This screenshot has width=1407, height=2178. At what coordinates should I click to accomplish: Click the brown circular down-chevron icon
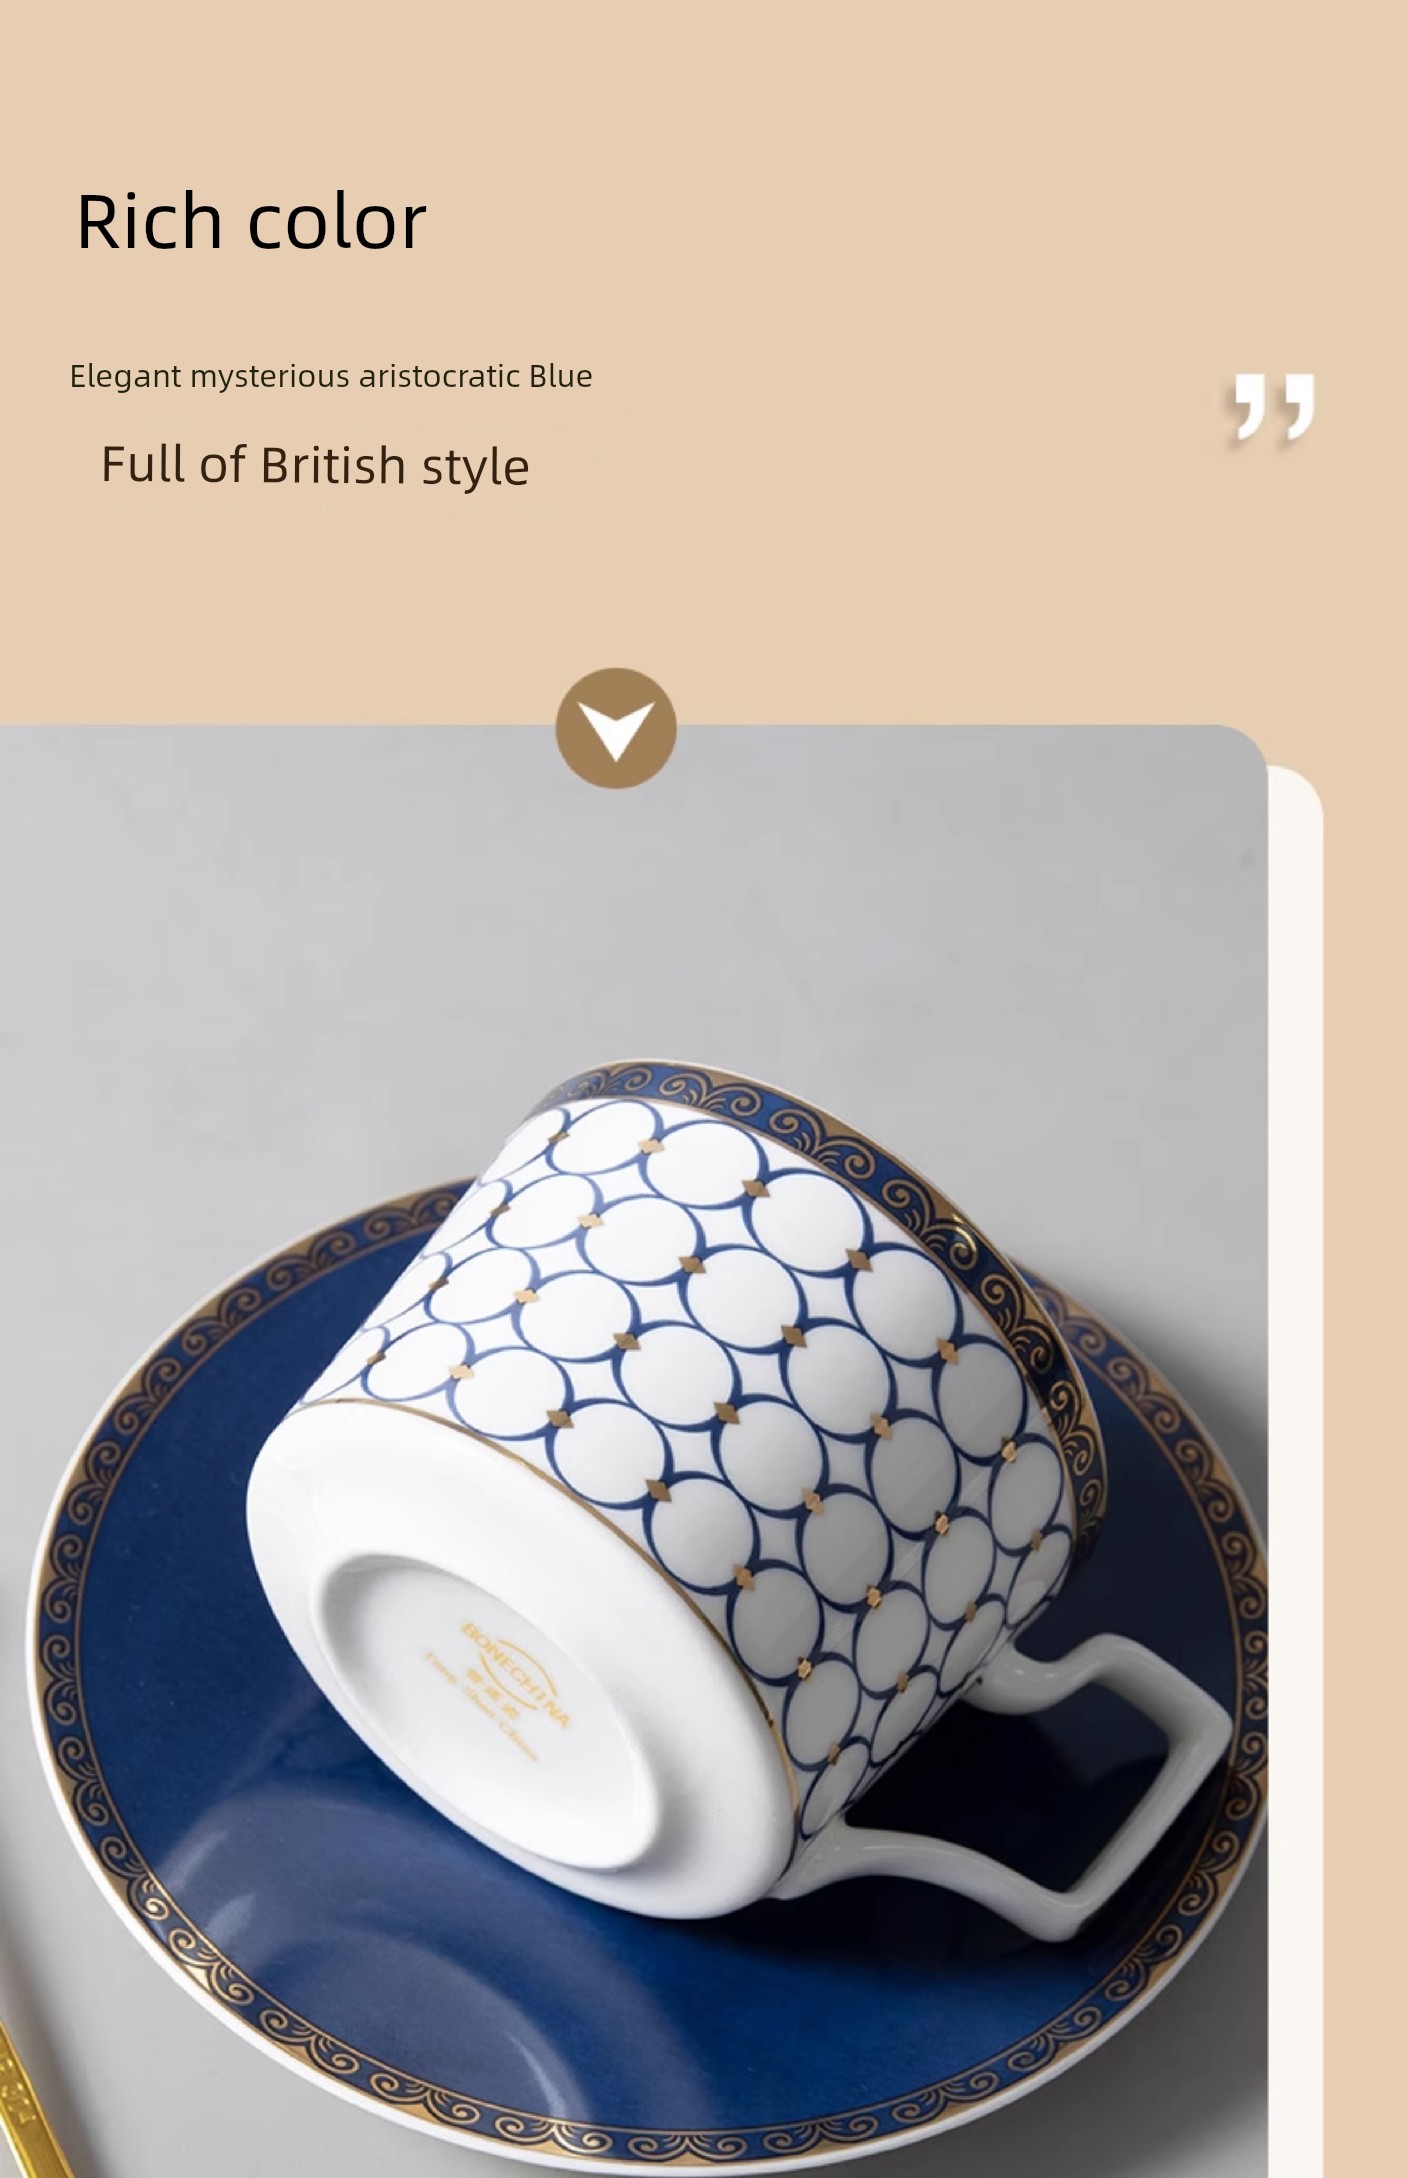[x=616, y=728]
